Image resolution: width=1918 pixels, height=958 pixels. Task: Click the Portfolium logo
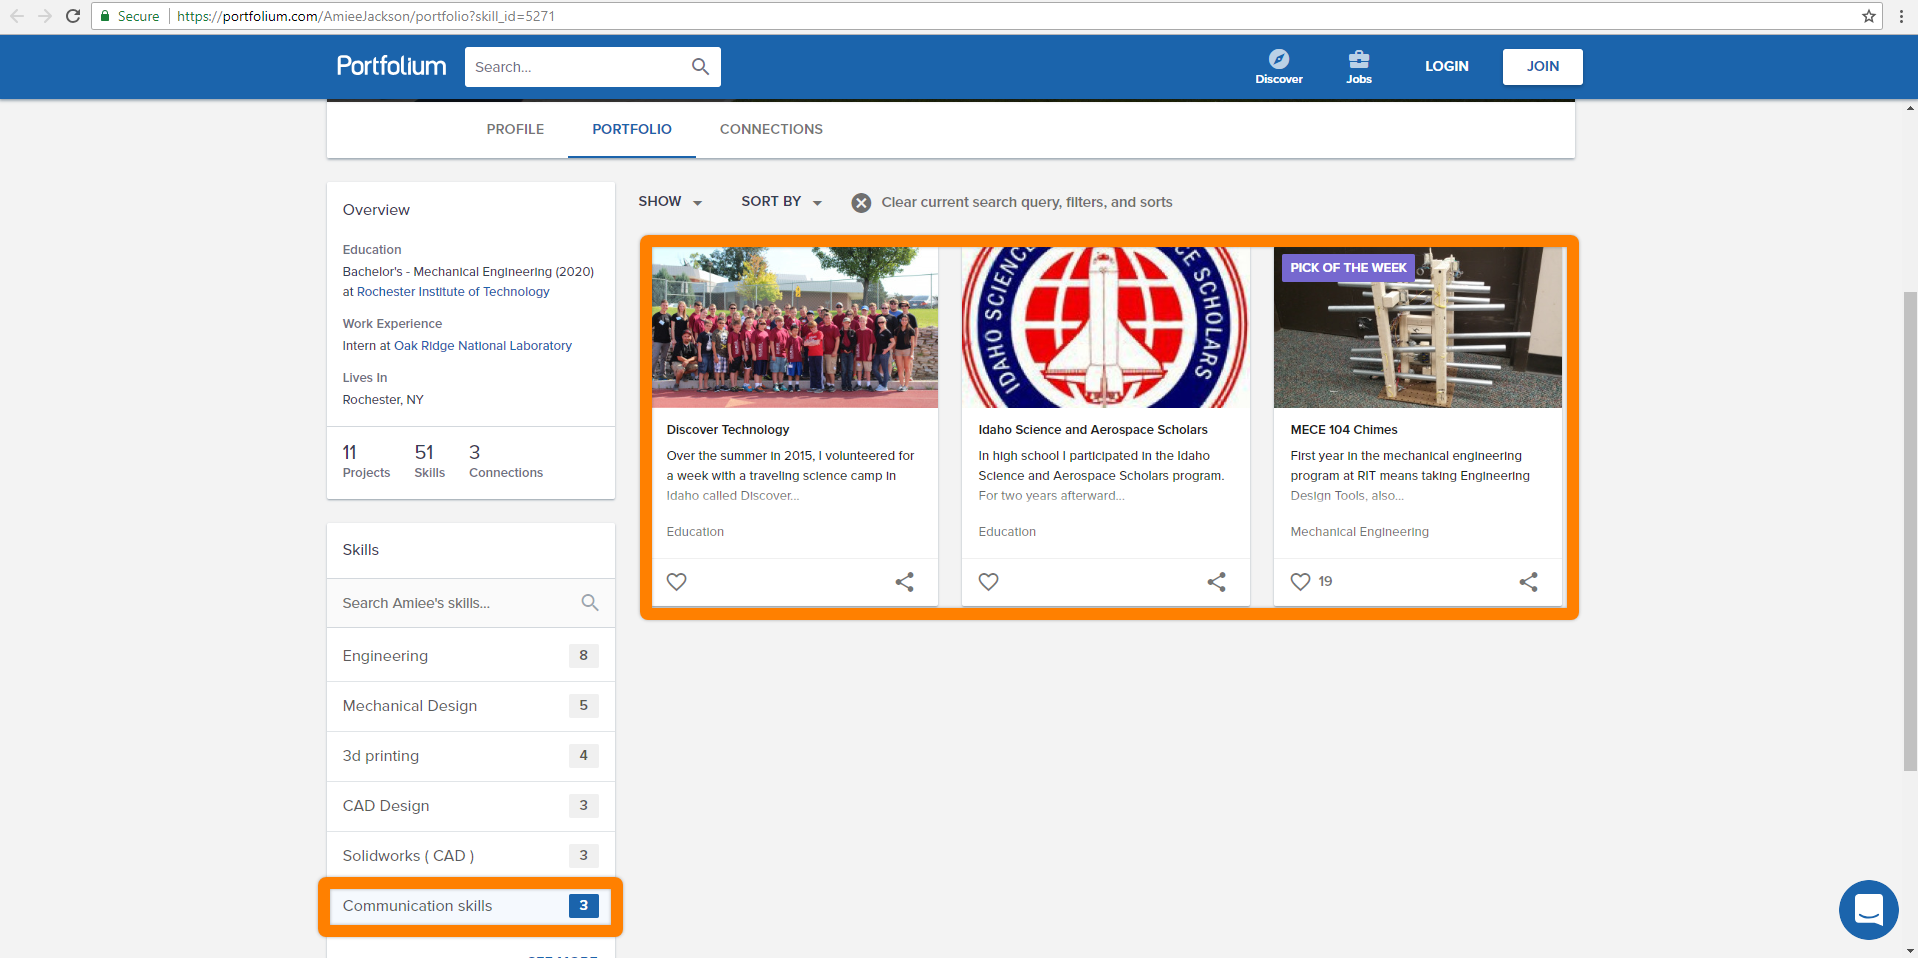391,66
